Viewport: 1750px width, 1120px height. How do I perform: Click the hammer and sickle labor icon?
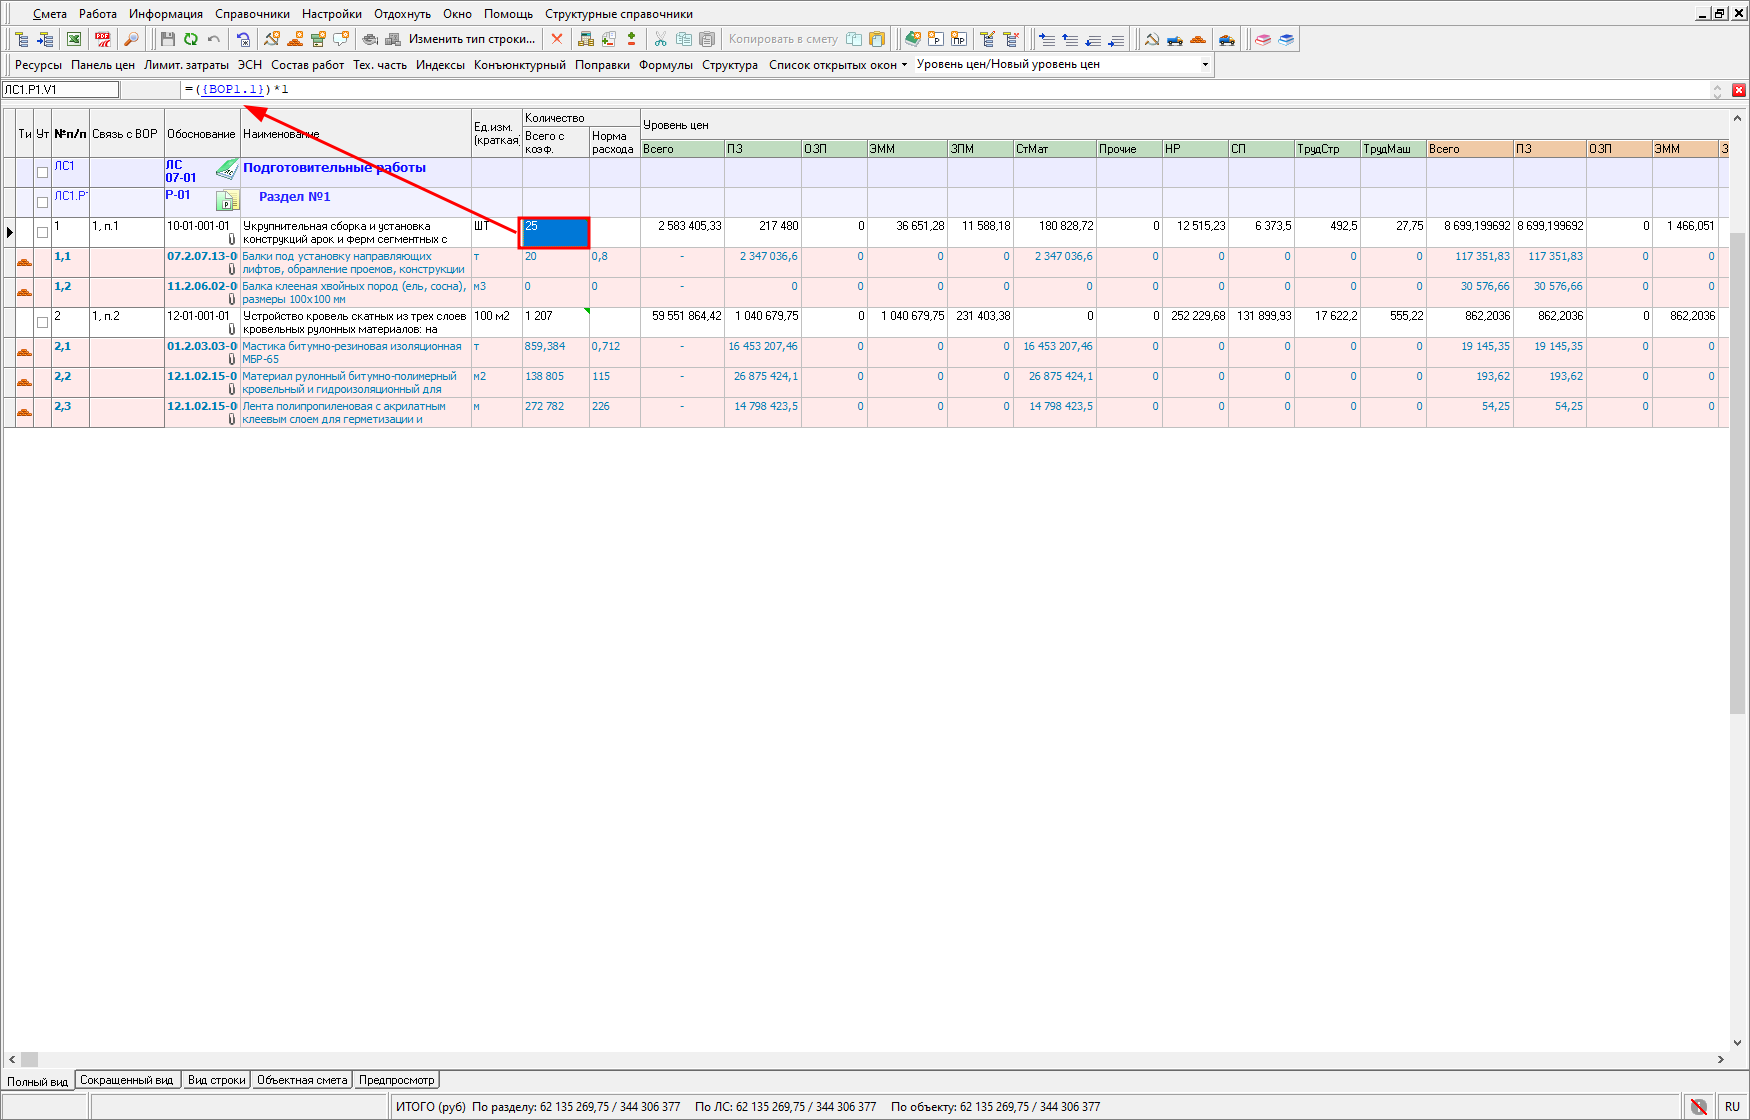[1152, 39]
